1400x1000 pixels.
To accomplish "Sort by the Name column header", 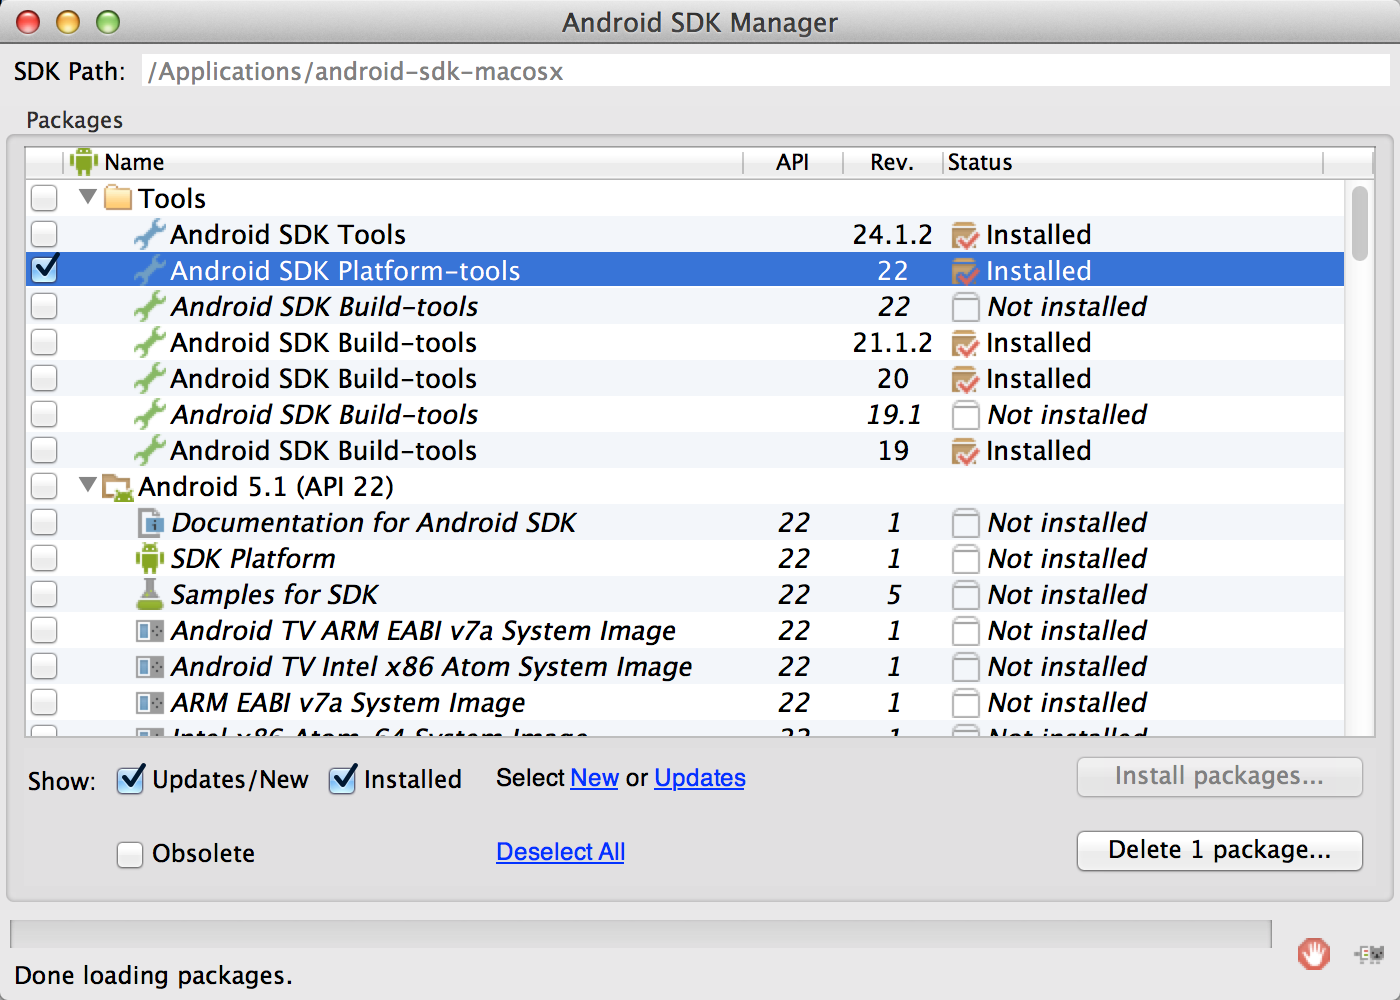I will click(405, 162).
